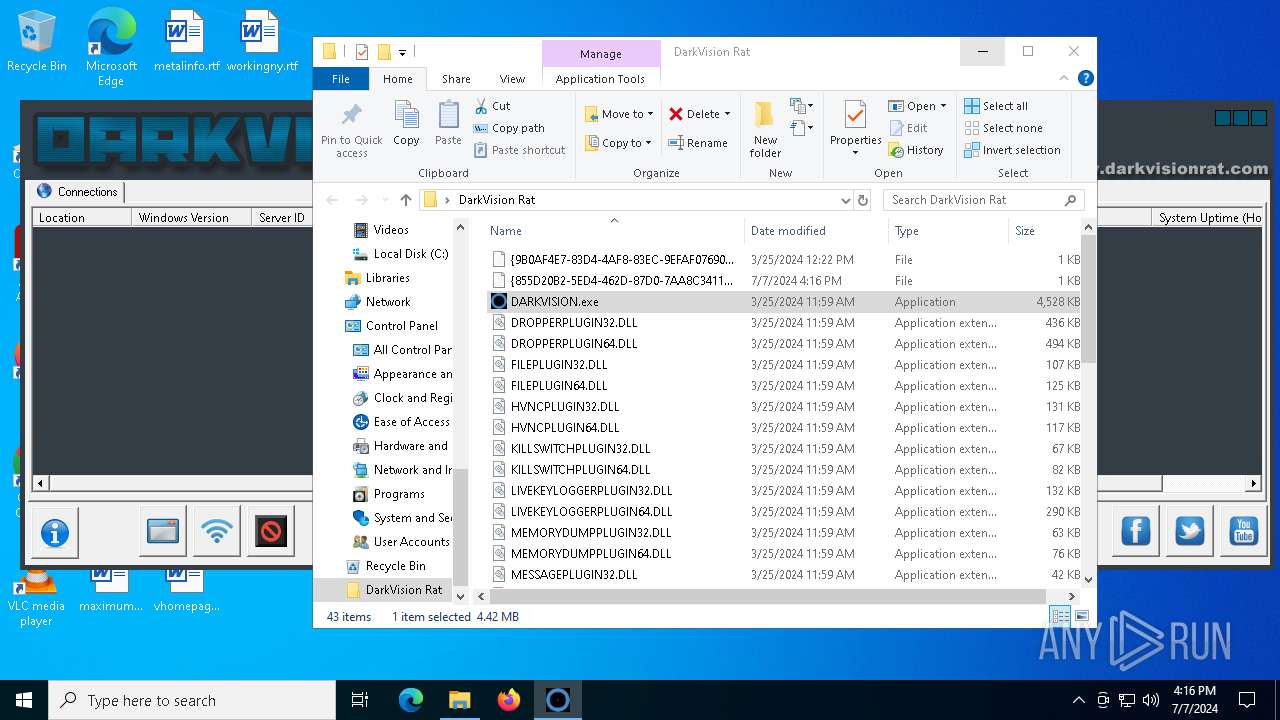
Task: Switch to details view layout
Action: tap(1060, 616)
